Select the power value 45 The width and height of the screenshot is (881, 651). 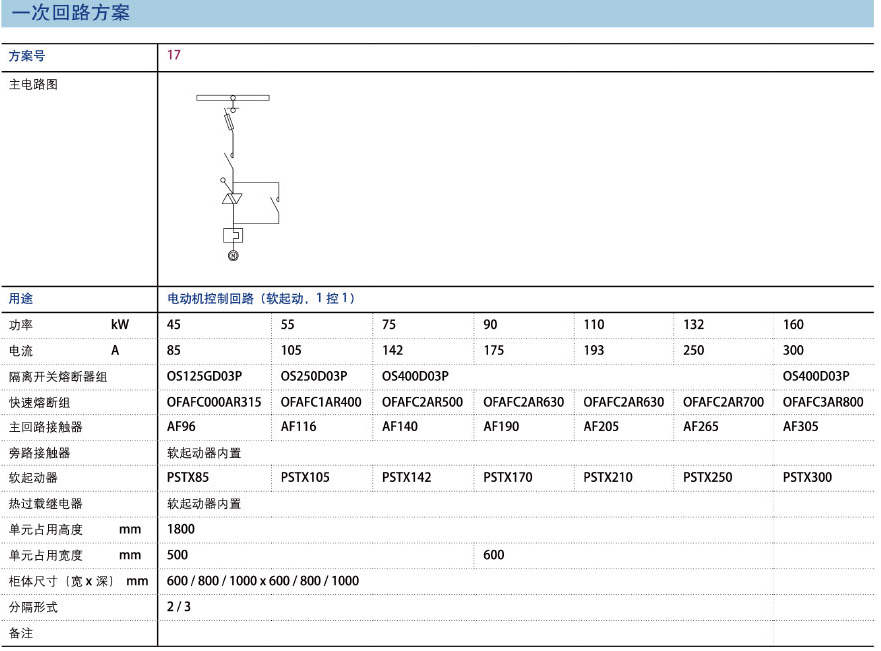pyautogui.click(x=174, y=325)
